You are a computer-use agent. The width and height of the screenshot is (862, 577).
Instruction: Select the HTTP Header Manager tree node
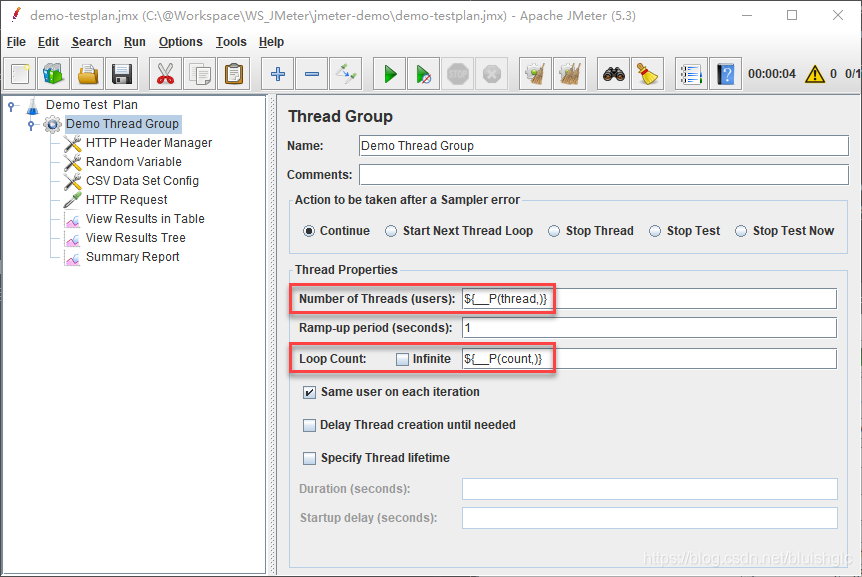click(148, 143)
